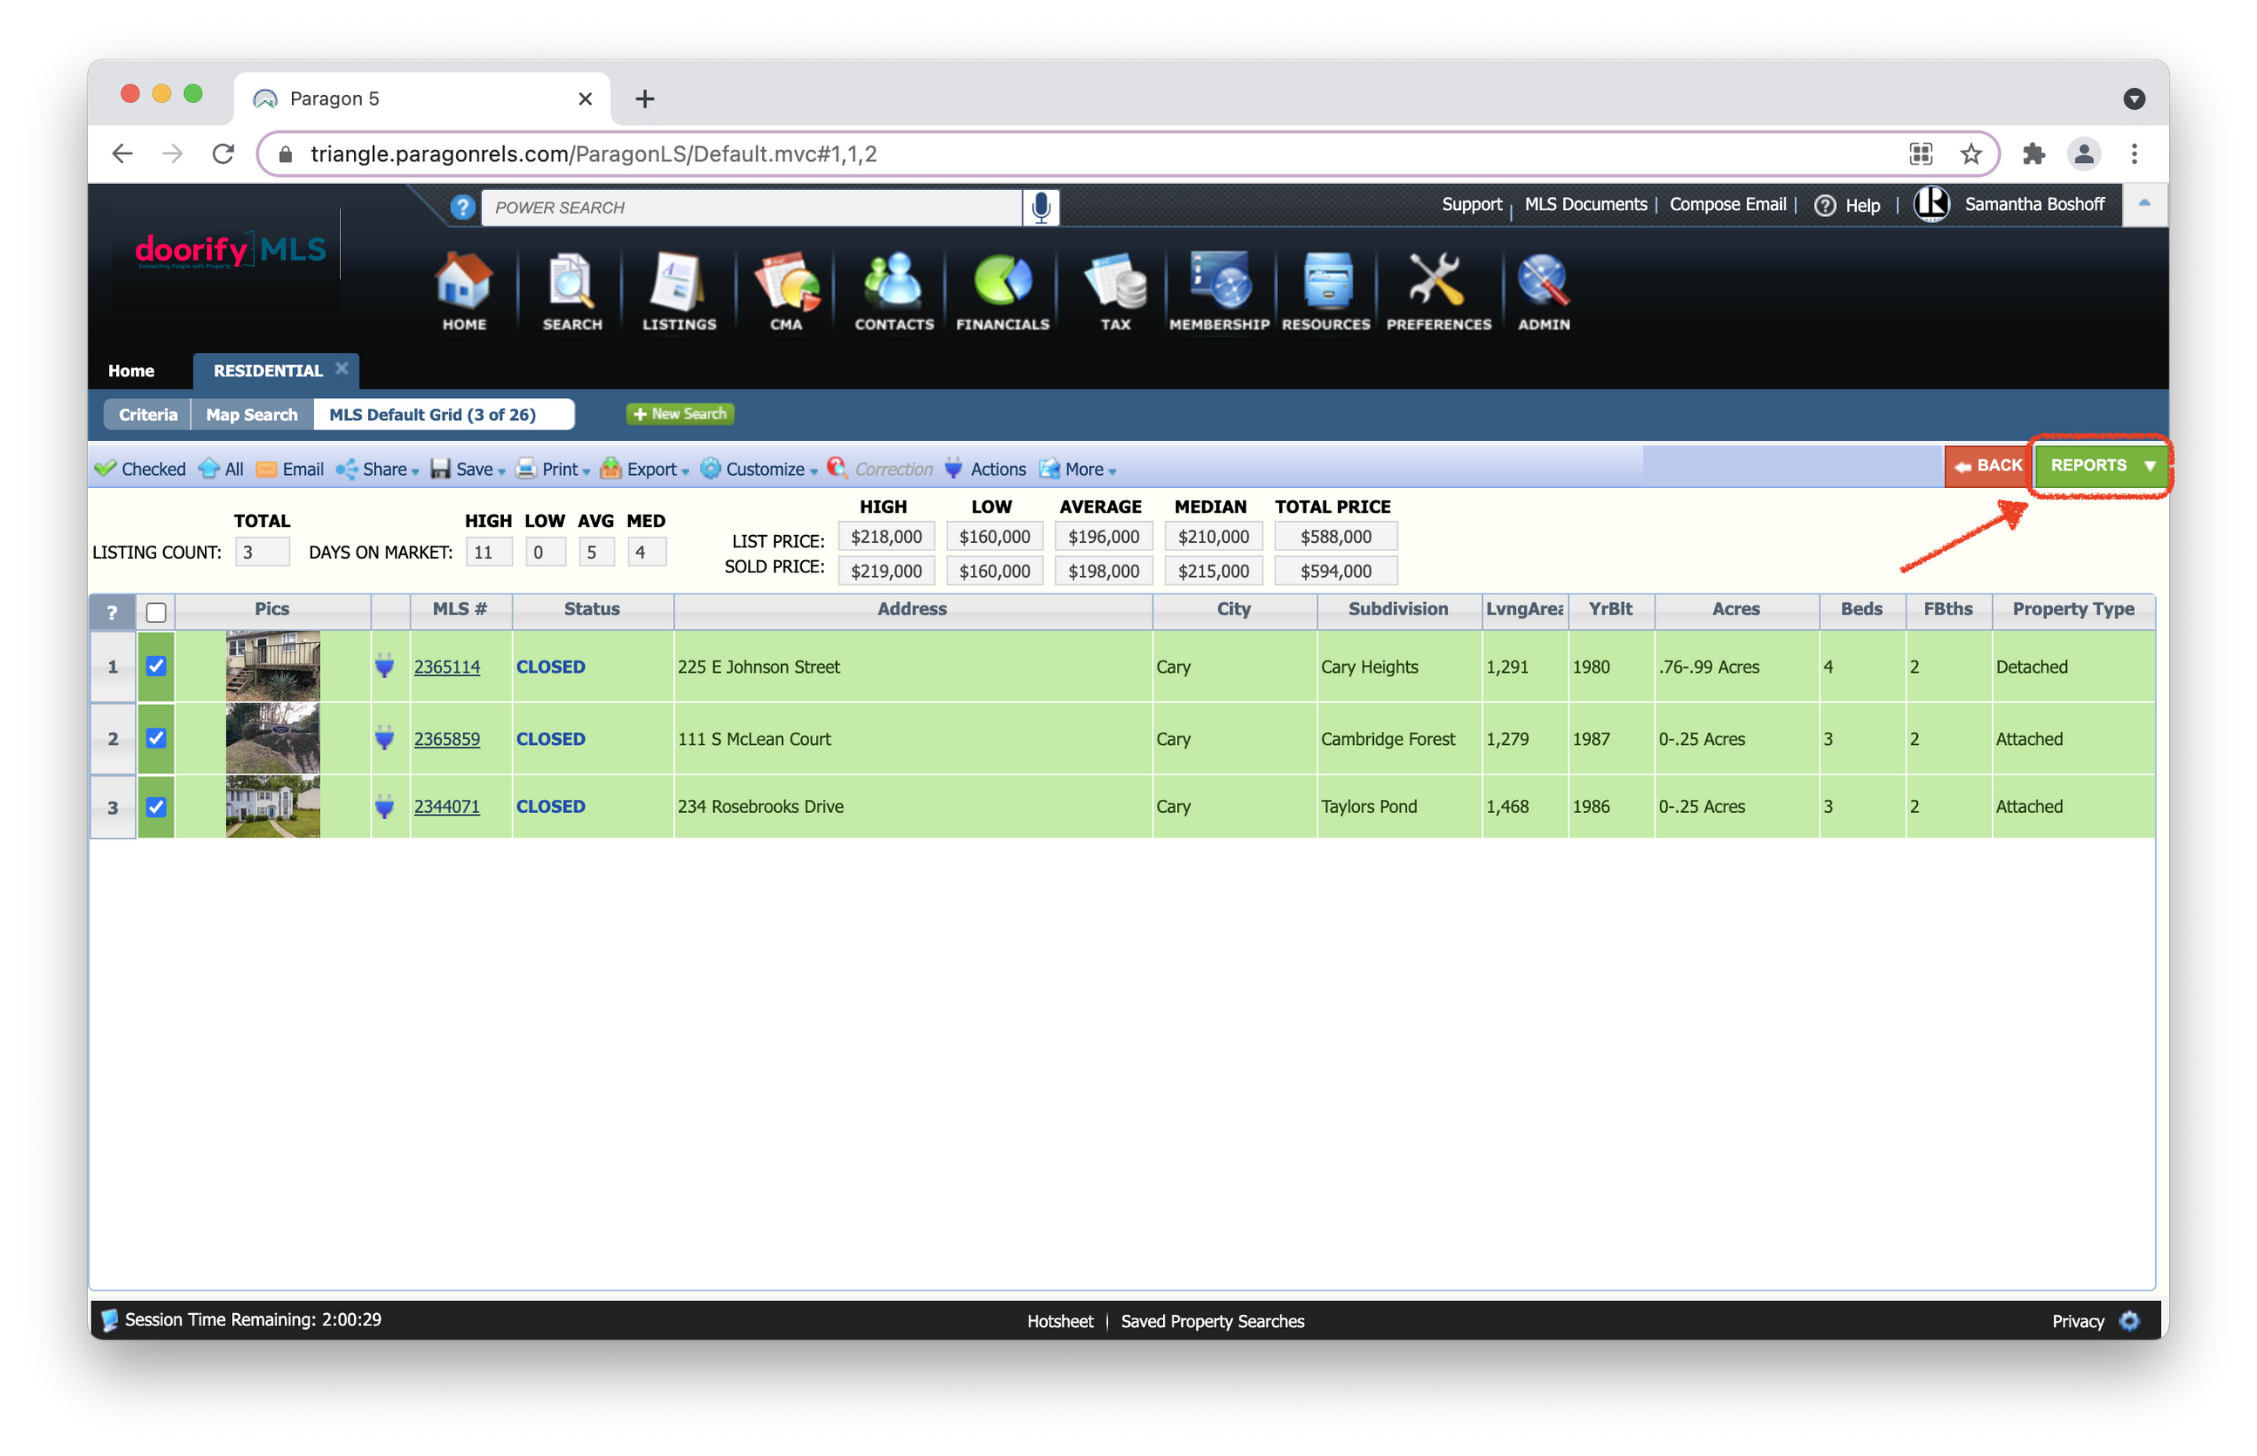Open the Financials module icon
The image size is (2257, 1456).
tap(1002, 291)
